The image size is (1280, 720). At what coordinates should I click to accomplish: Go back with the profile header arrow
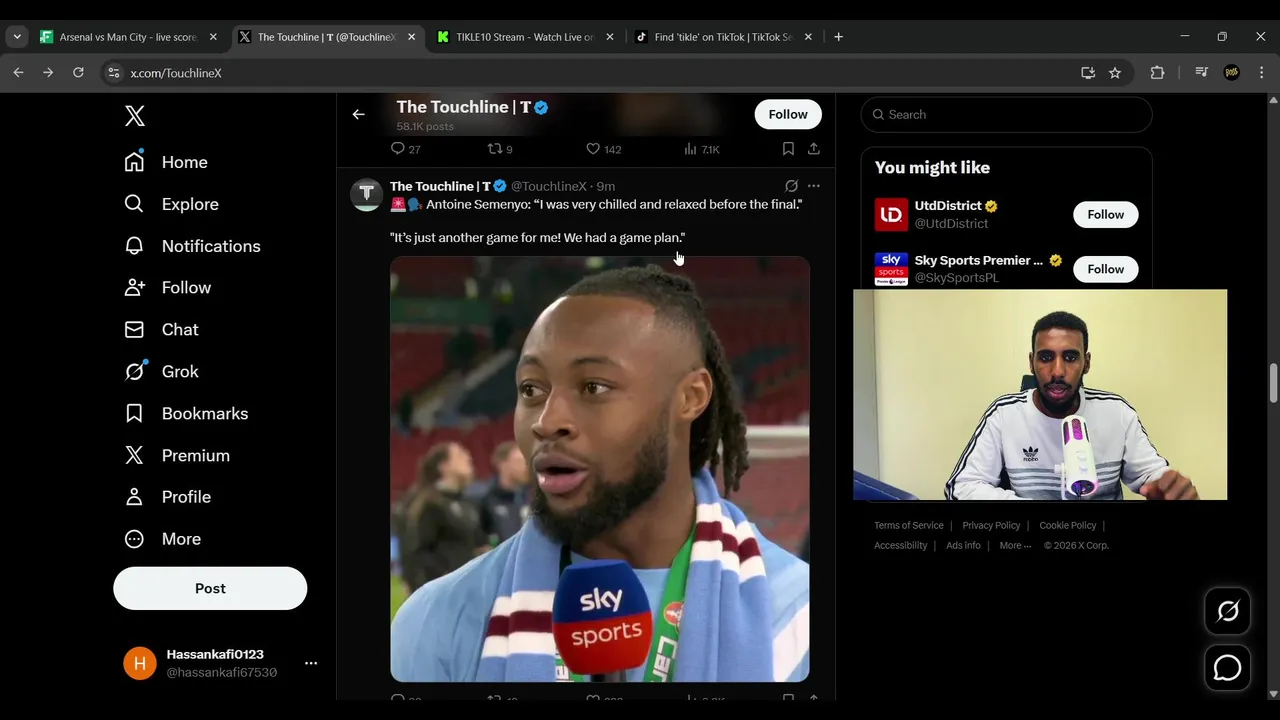[x=358, y=114]
